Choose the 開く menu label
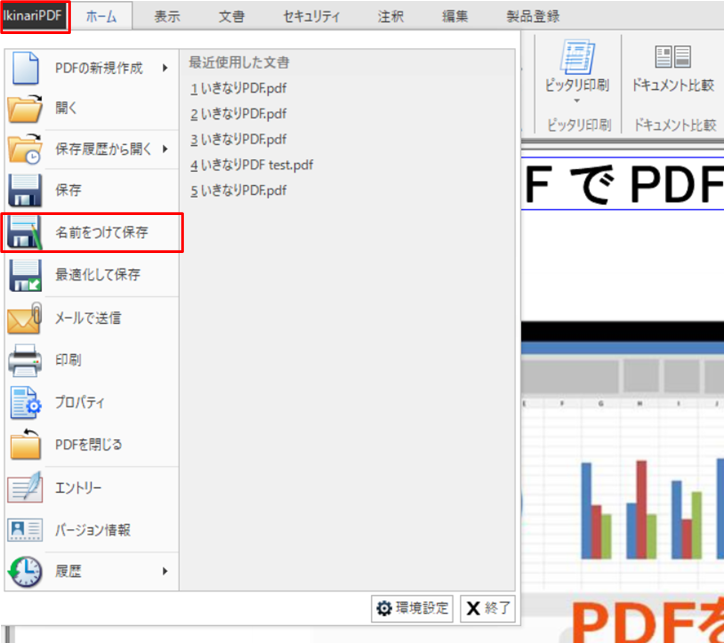Screen dimensions: 724x643 (66, 108)
